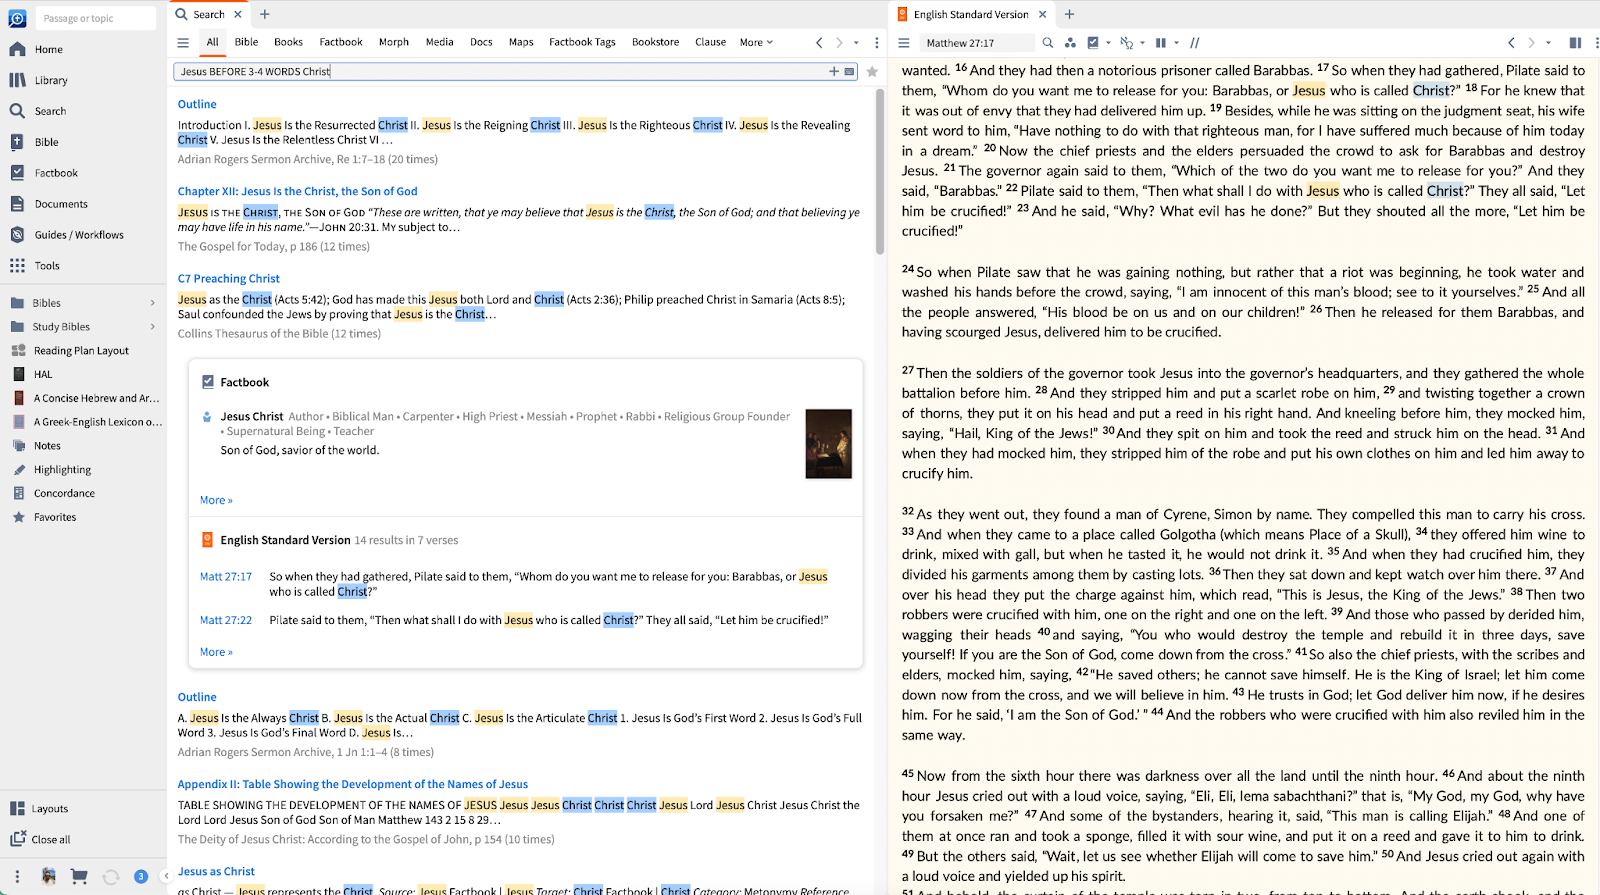Open the Search panel hamburger menu
The width and height of the screenshot is (1600, 895).
[183, 42]
